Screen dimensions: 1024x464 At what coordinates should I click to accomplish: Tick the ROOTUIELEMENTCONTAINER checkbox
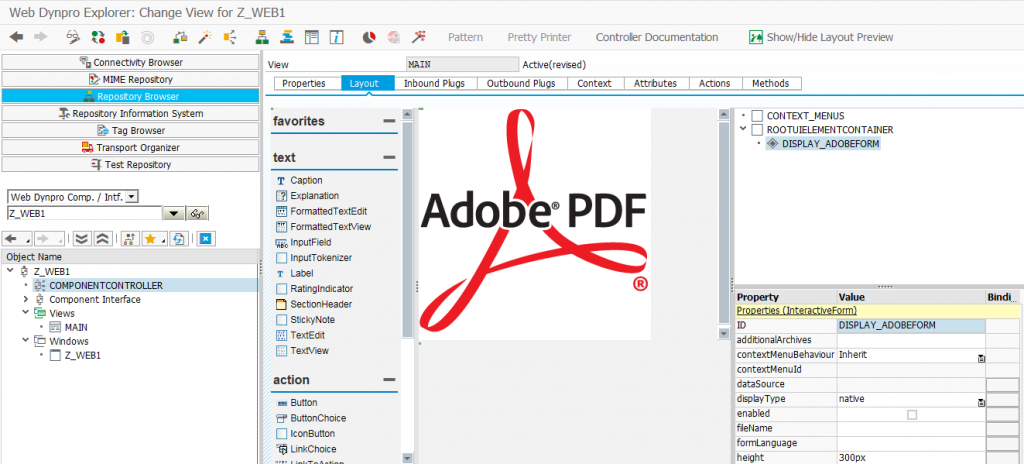coord(757,130)
